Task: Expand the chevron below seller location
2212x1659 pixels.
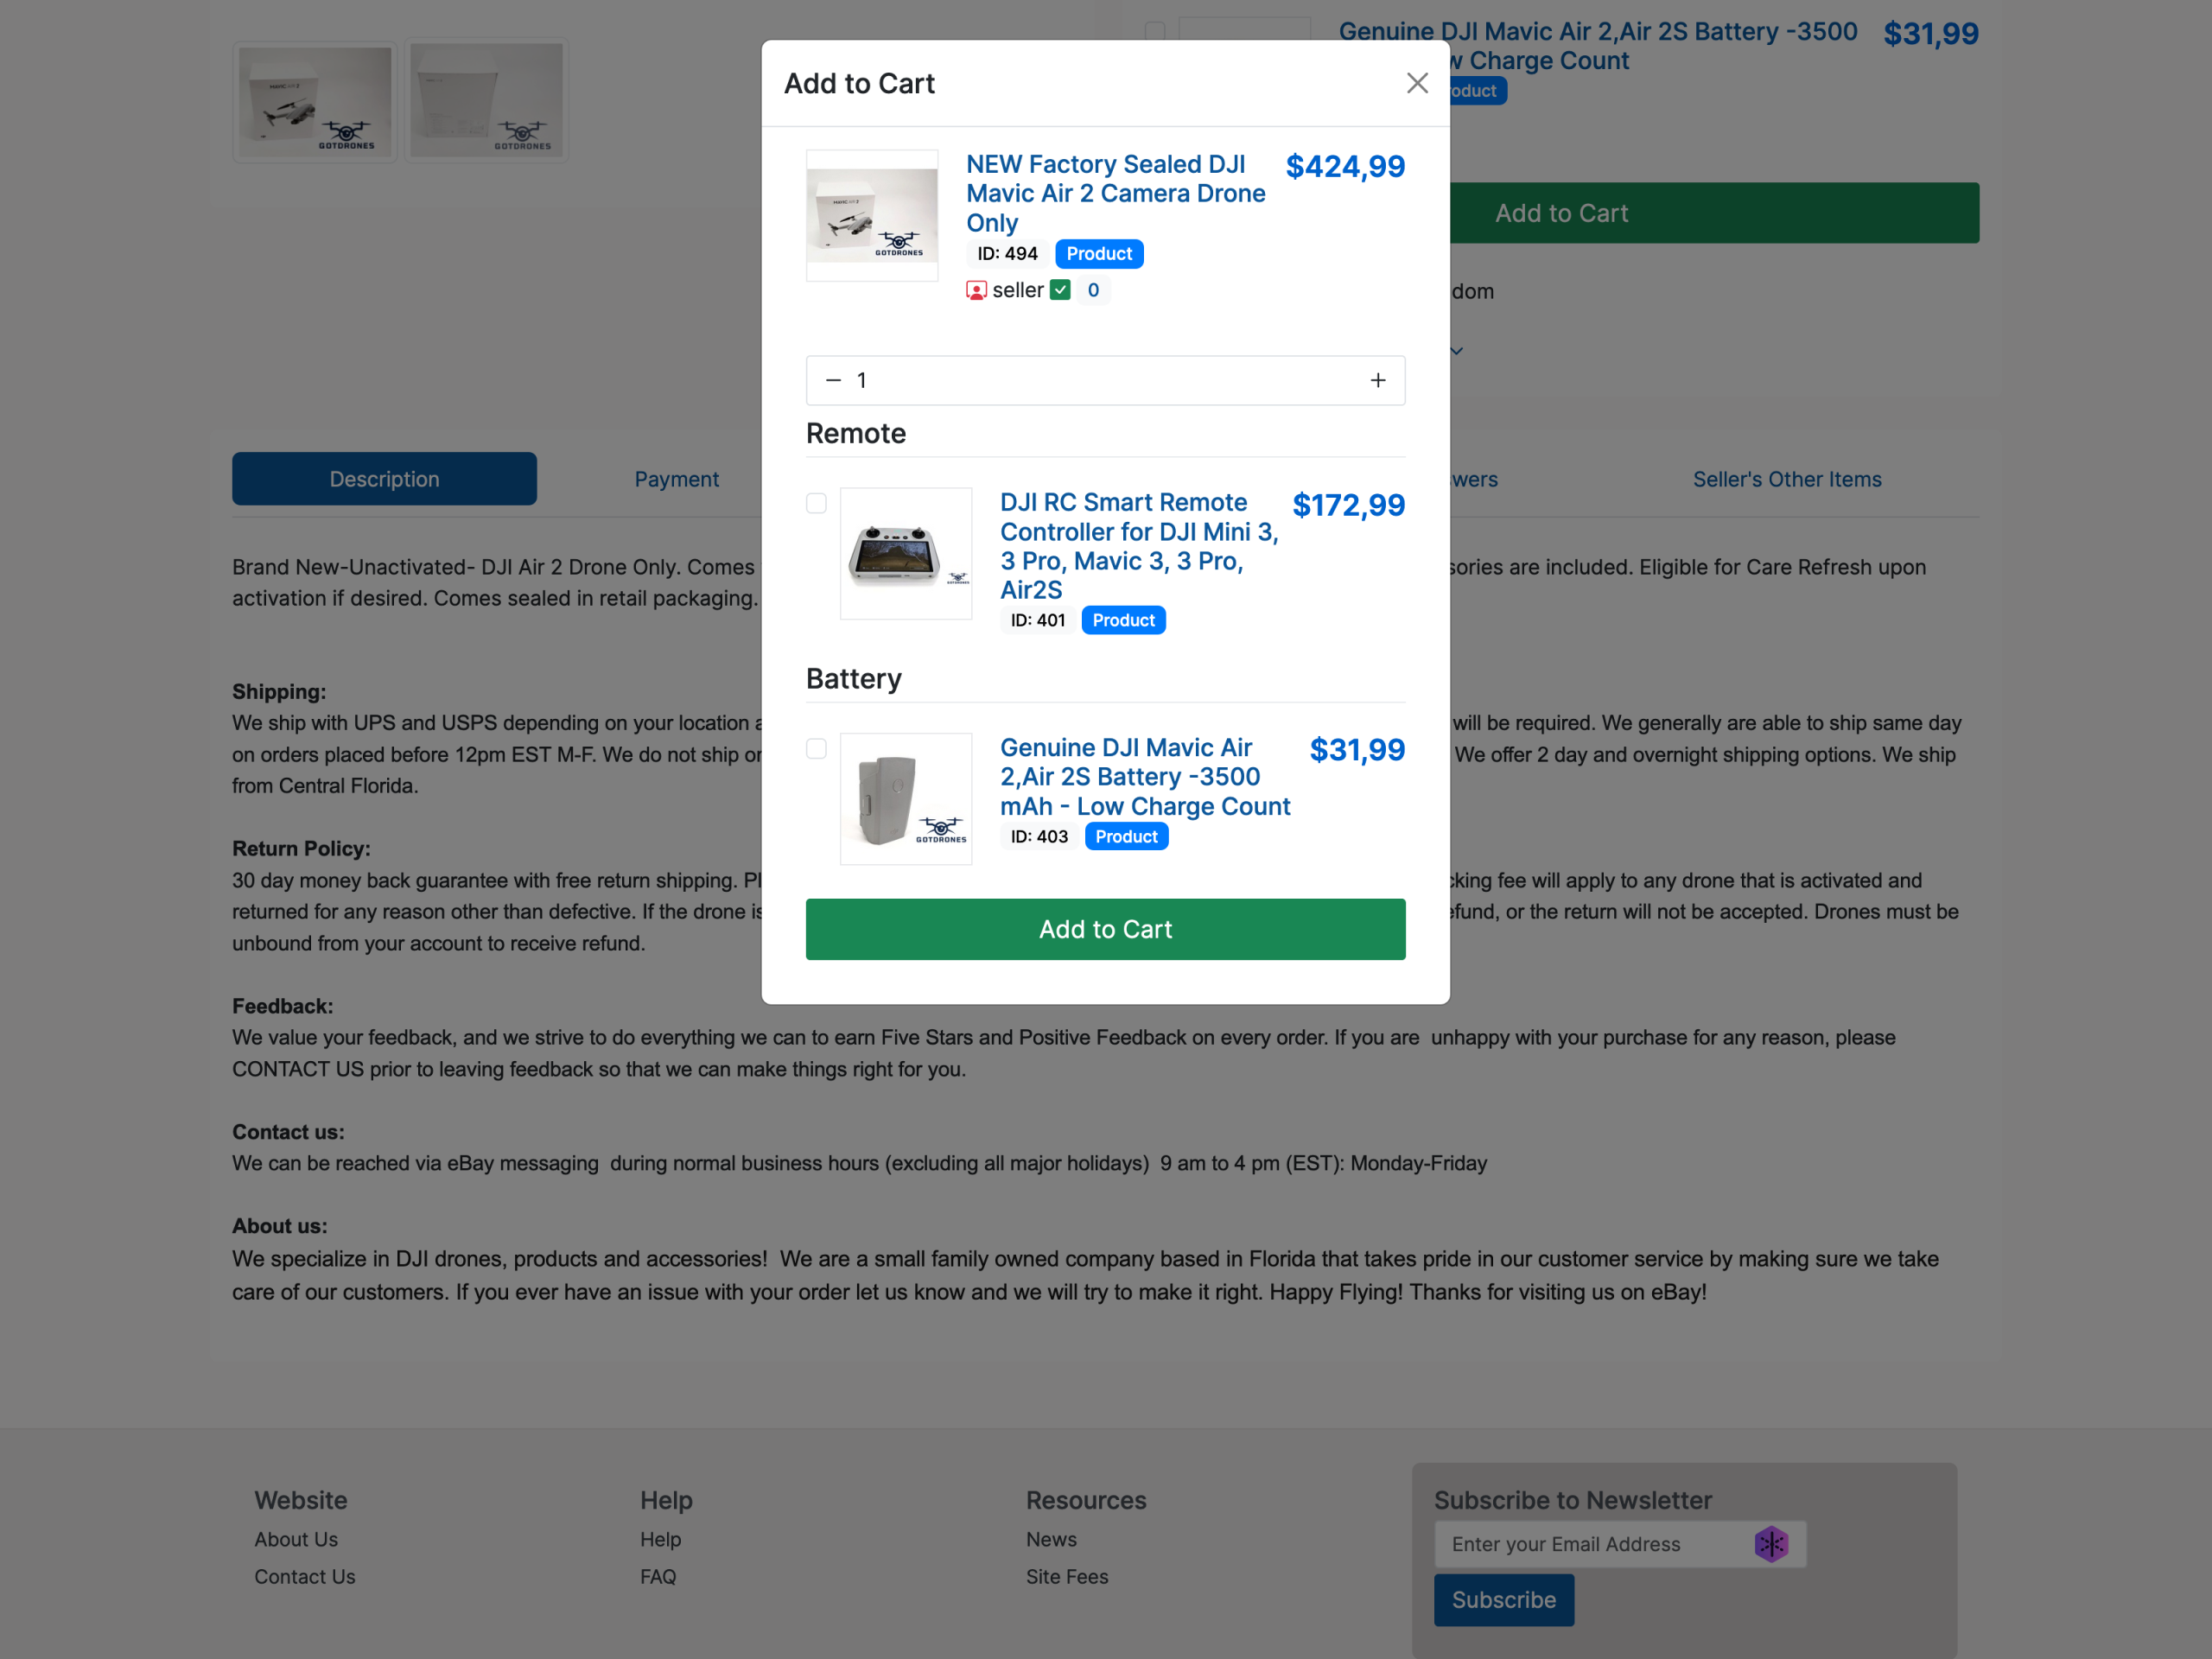Action: pyautogui.click(x=1456, y=350)
